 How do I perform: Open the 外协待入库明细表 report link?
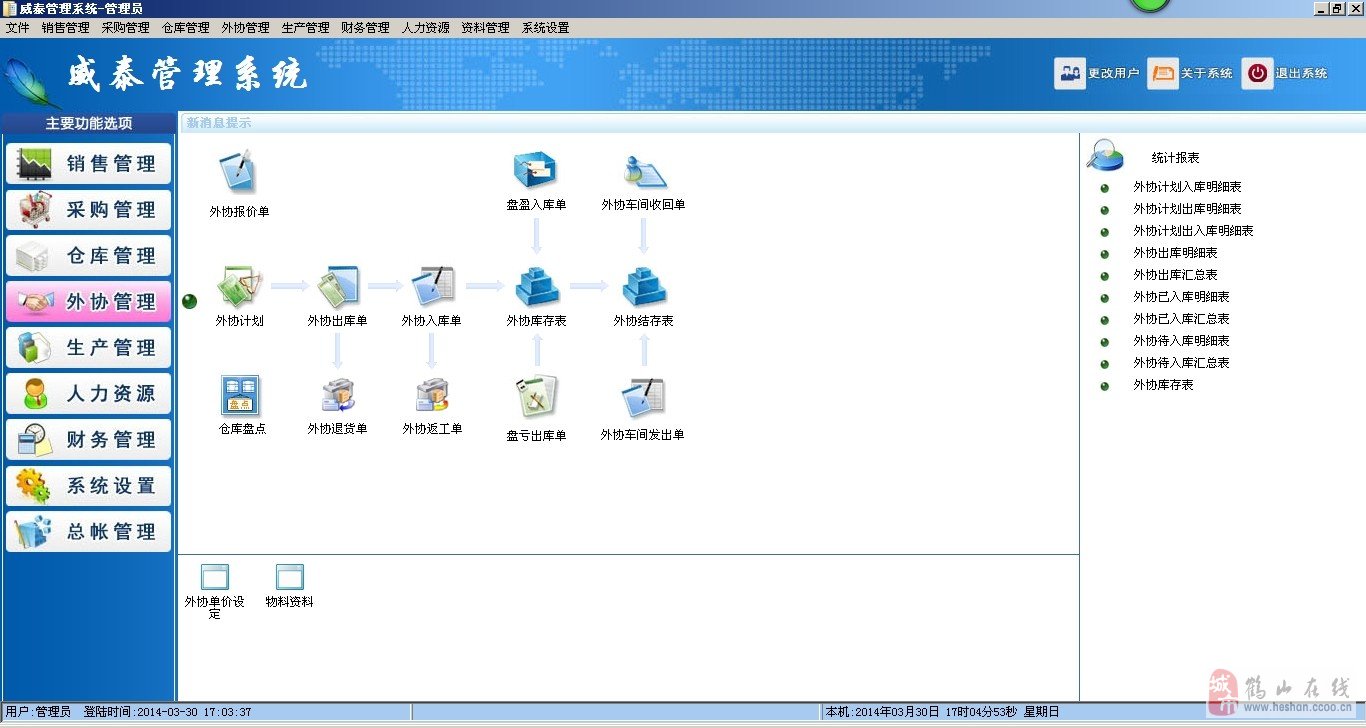coord(1181,341)
